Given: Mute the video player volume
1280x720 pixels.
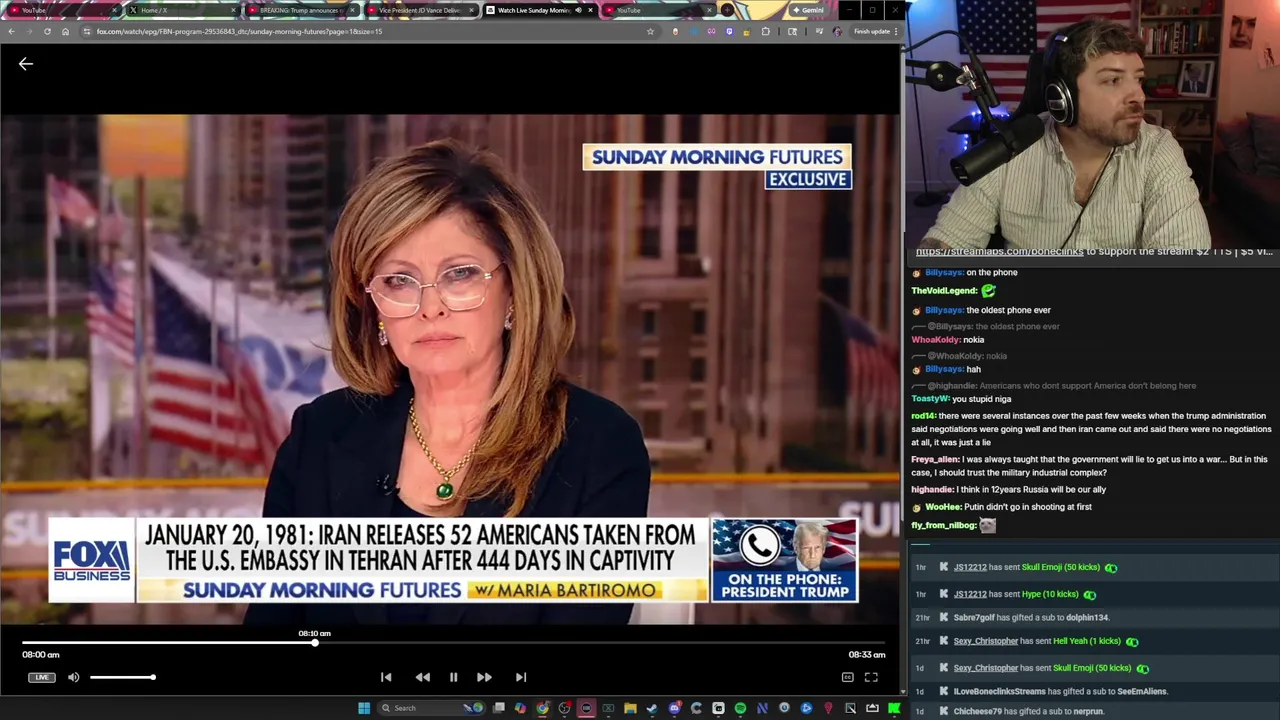Looking at the screenshot, I should tap(73, 677).
